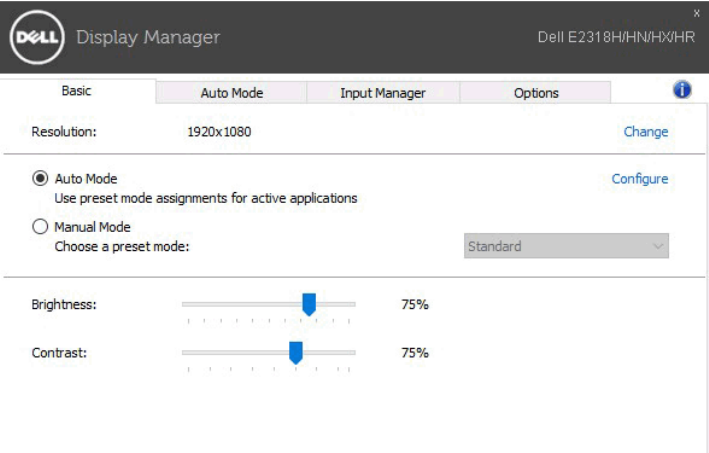Click the Contrast slider handle

296,352
